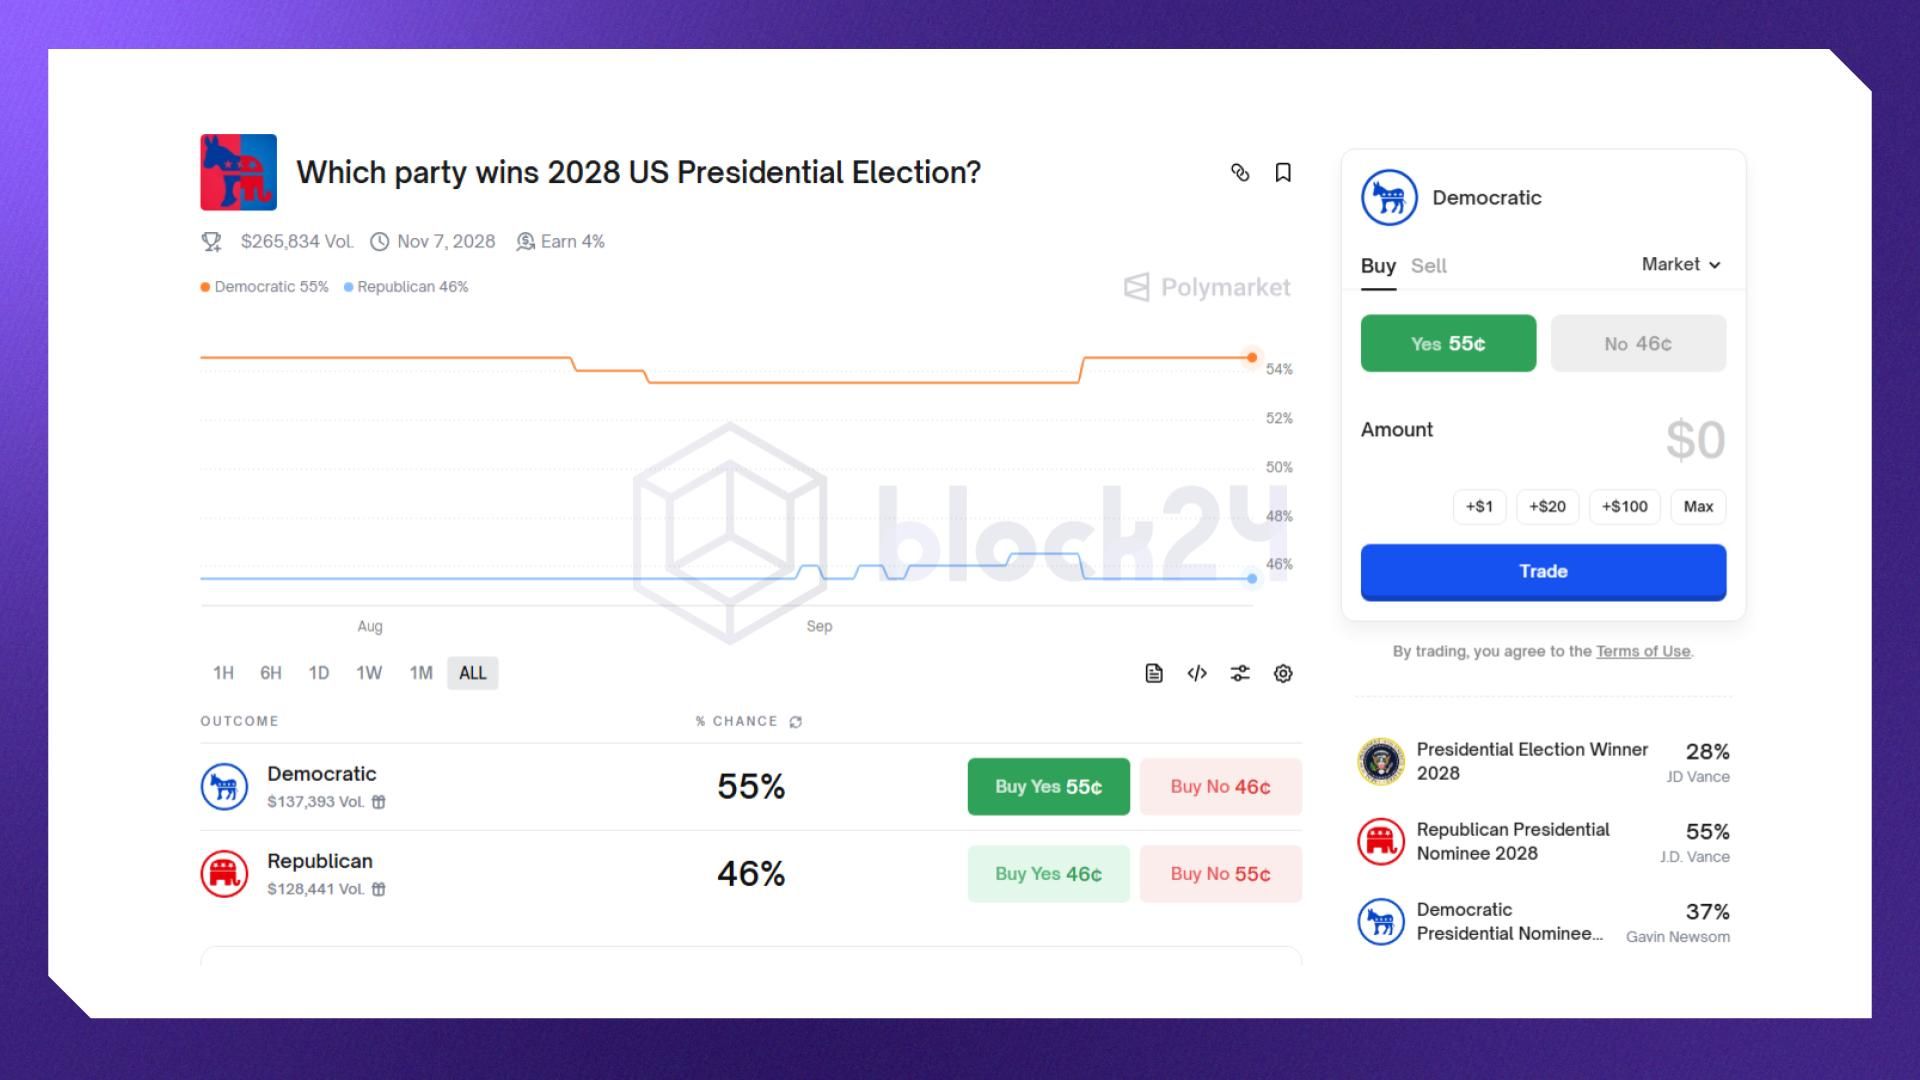Open chart filter sliders icon
This screenshot has width=1920, height=1080.
click(x=1240, y=673)
